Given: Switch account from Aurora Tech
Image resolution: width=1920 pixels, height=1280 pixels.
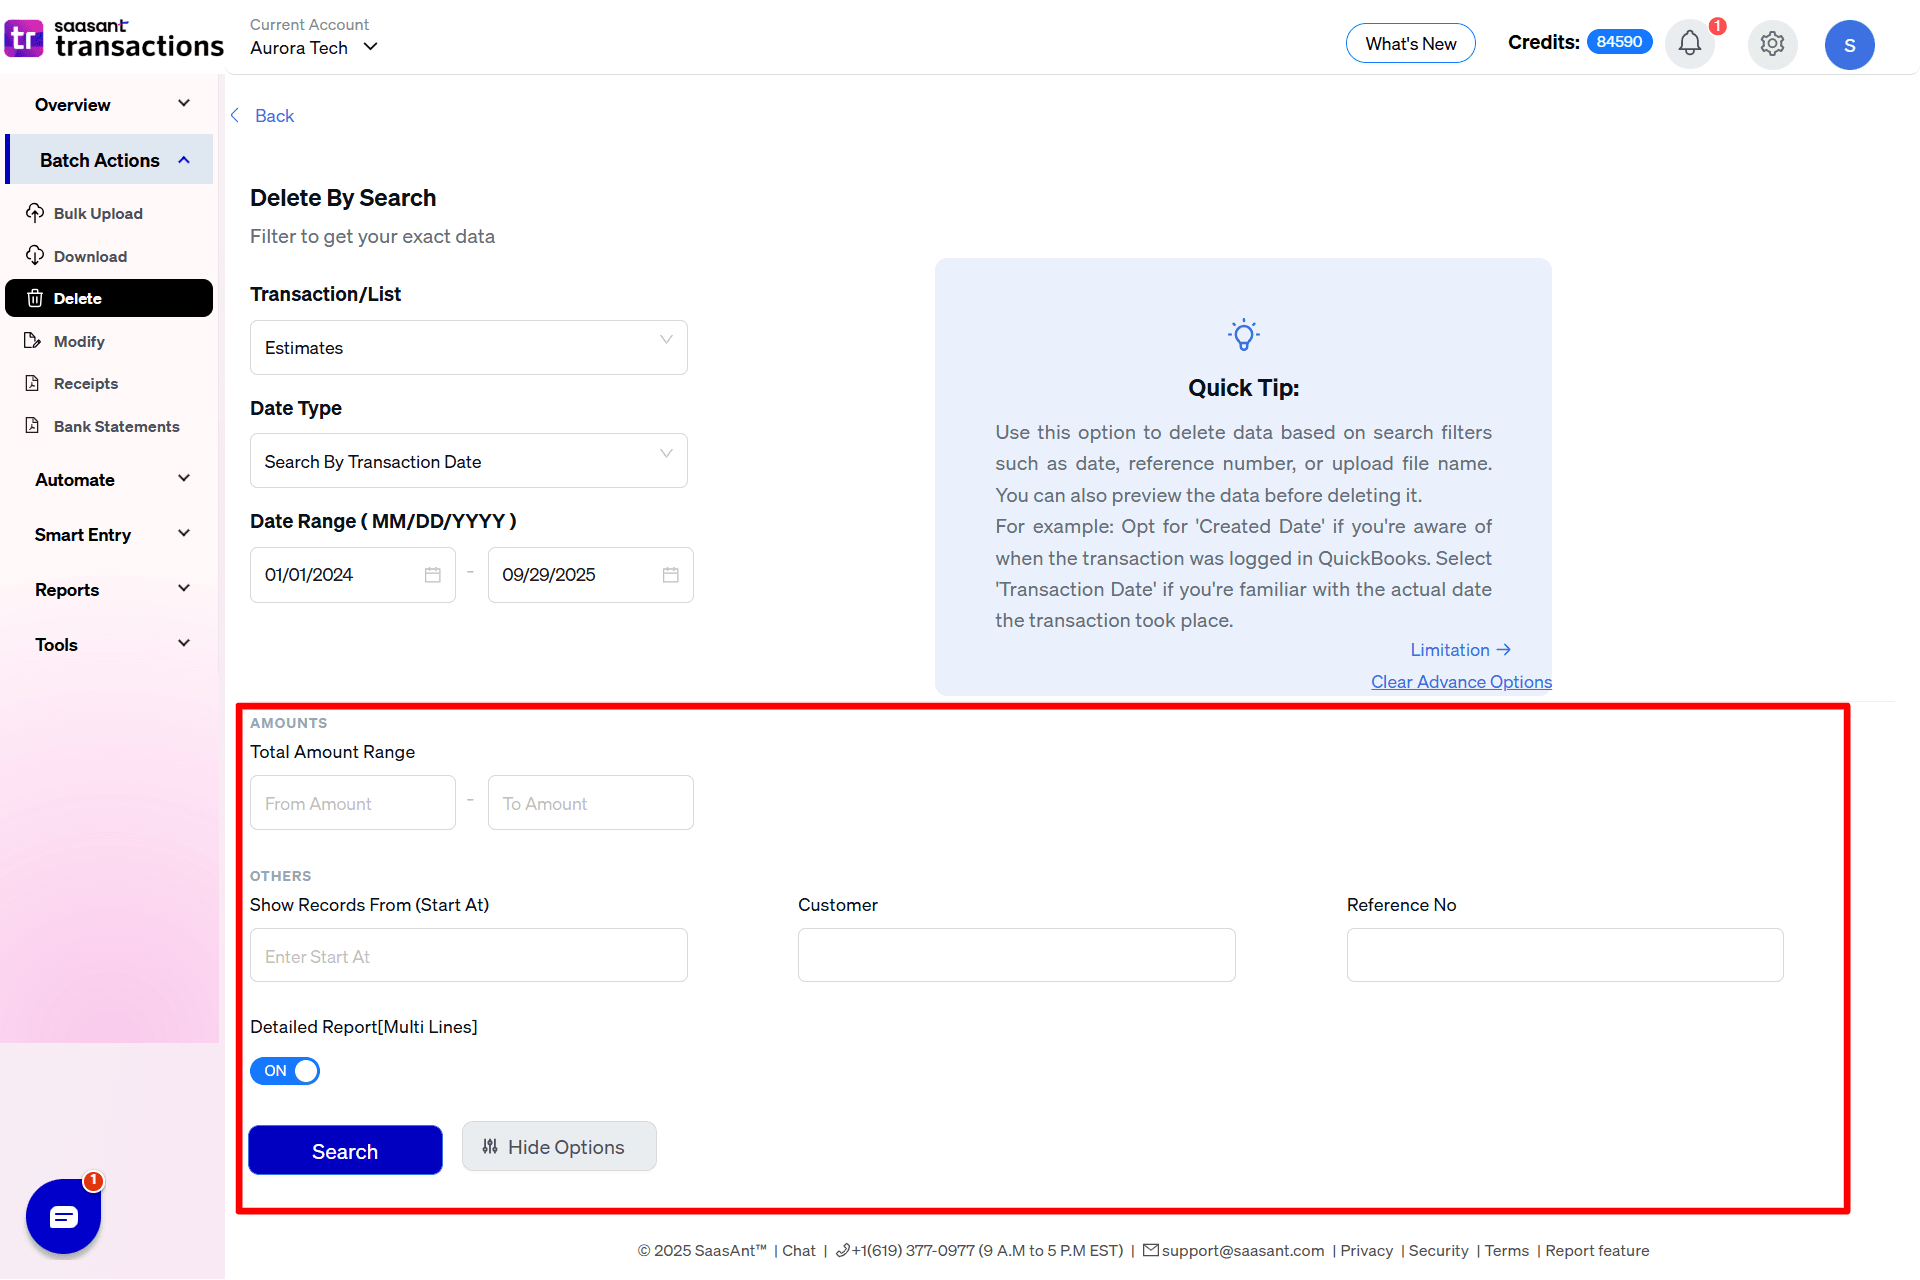Looking at the screenshot, I should point(370,47).
